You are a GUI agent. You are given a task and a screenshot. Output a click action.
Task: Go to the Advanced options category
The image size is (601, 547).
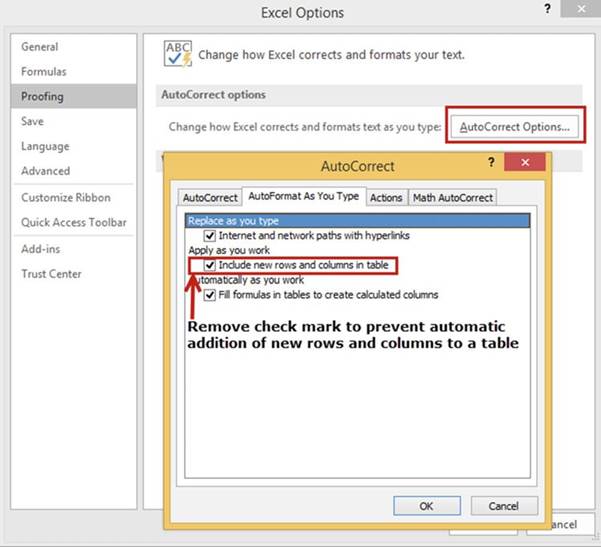click(46, 171)
